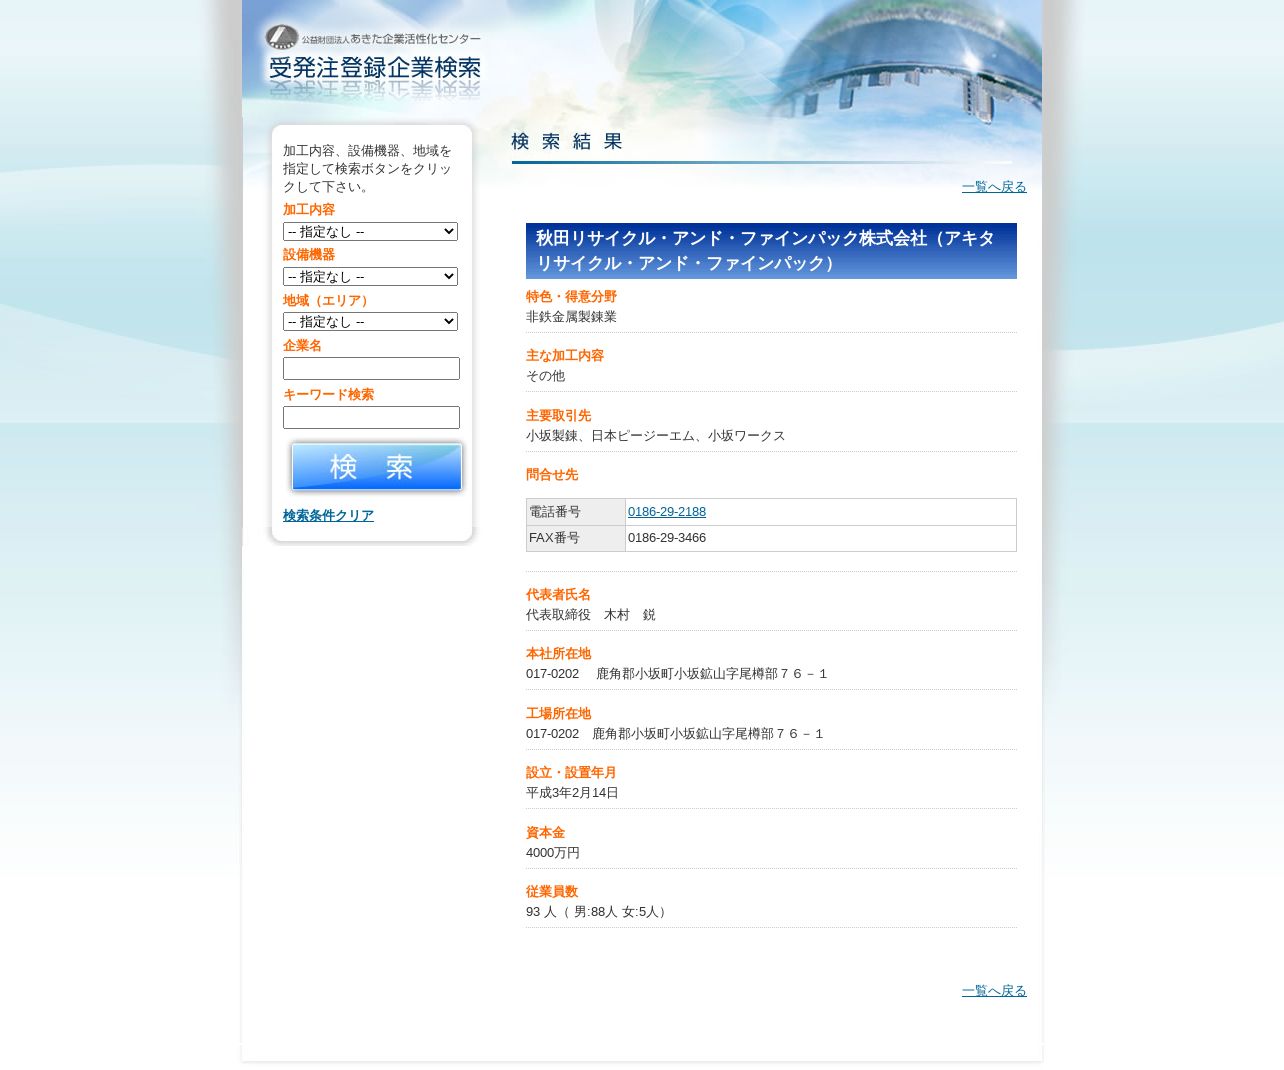
Task: Click the 資本金 label
Action: point(545,833)
